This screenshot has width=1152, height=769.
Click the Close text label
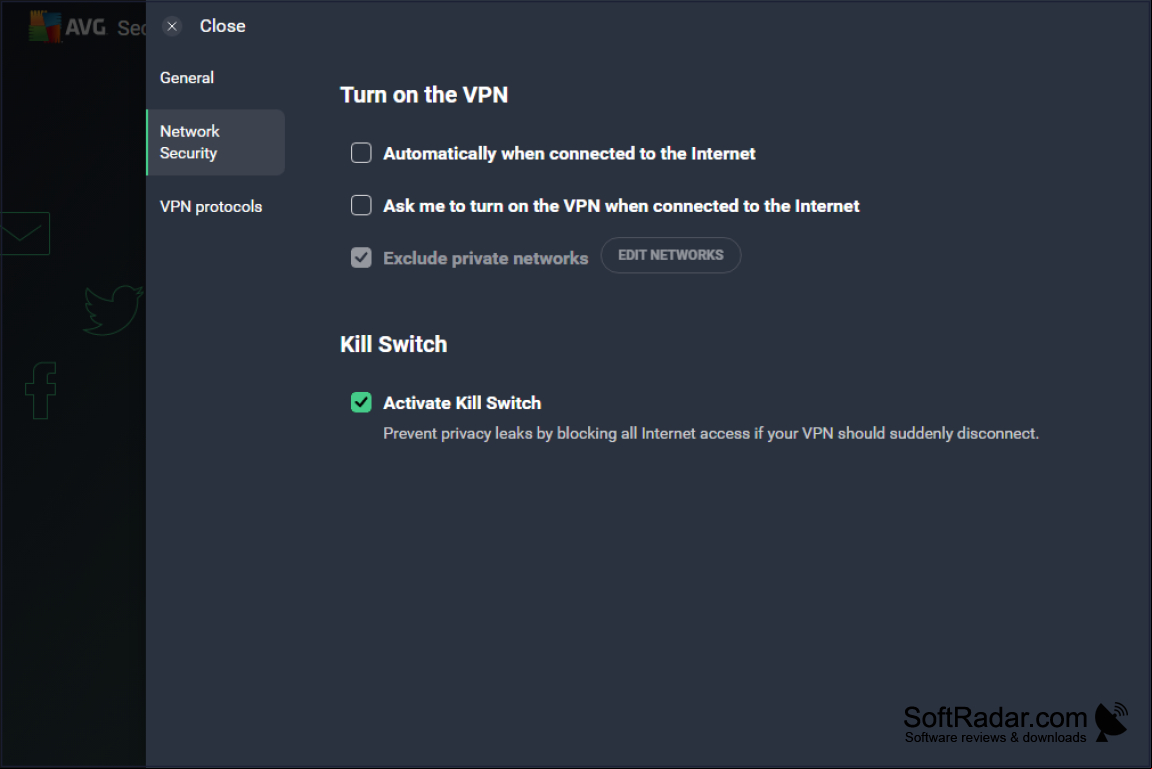(x=223, y=26)
